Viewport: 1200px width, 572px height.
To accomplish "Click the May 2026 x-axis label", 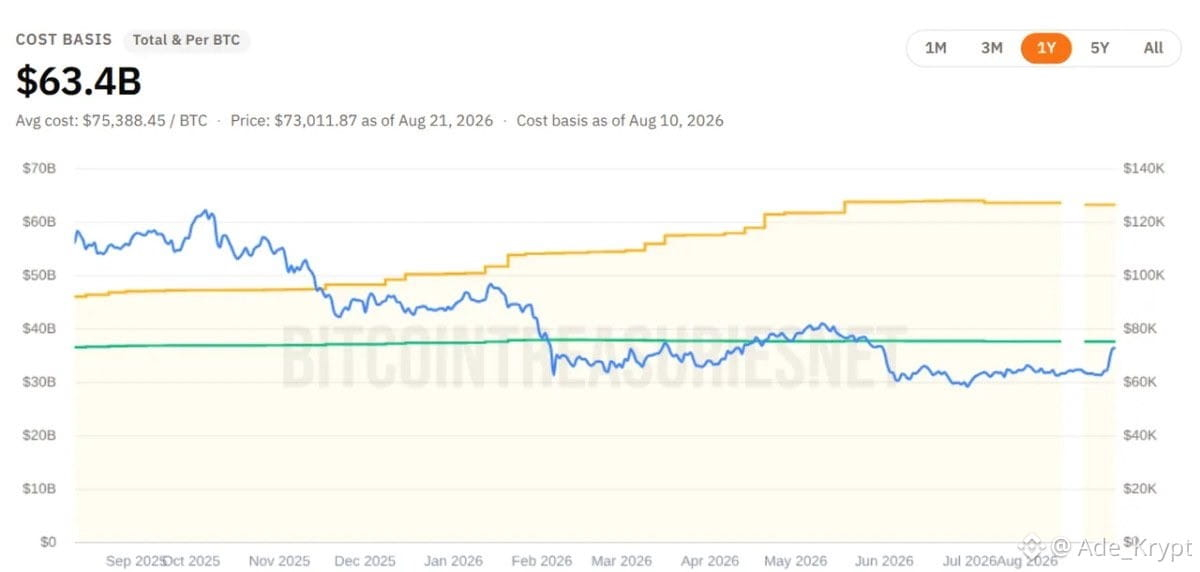I will tap(796, 561).
